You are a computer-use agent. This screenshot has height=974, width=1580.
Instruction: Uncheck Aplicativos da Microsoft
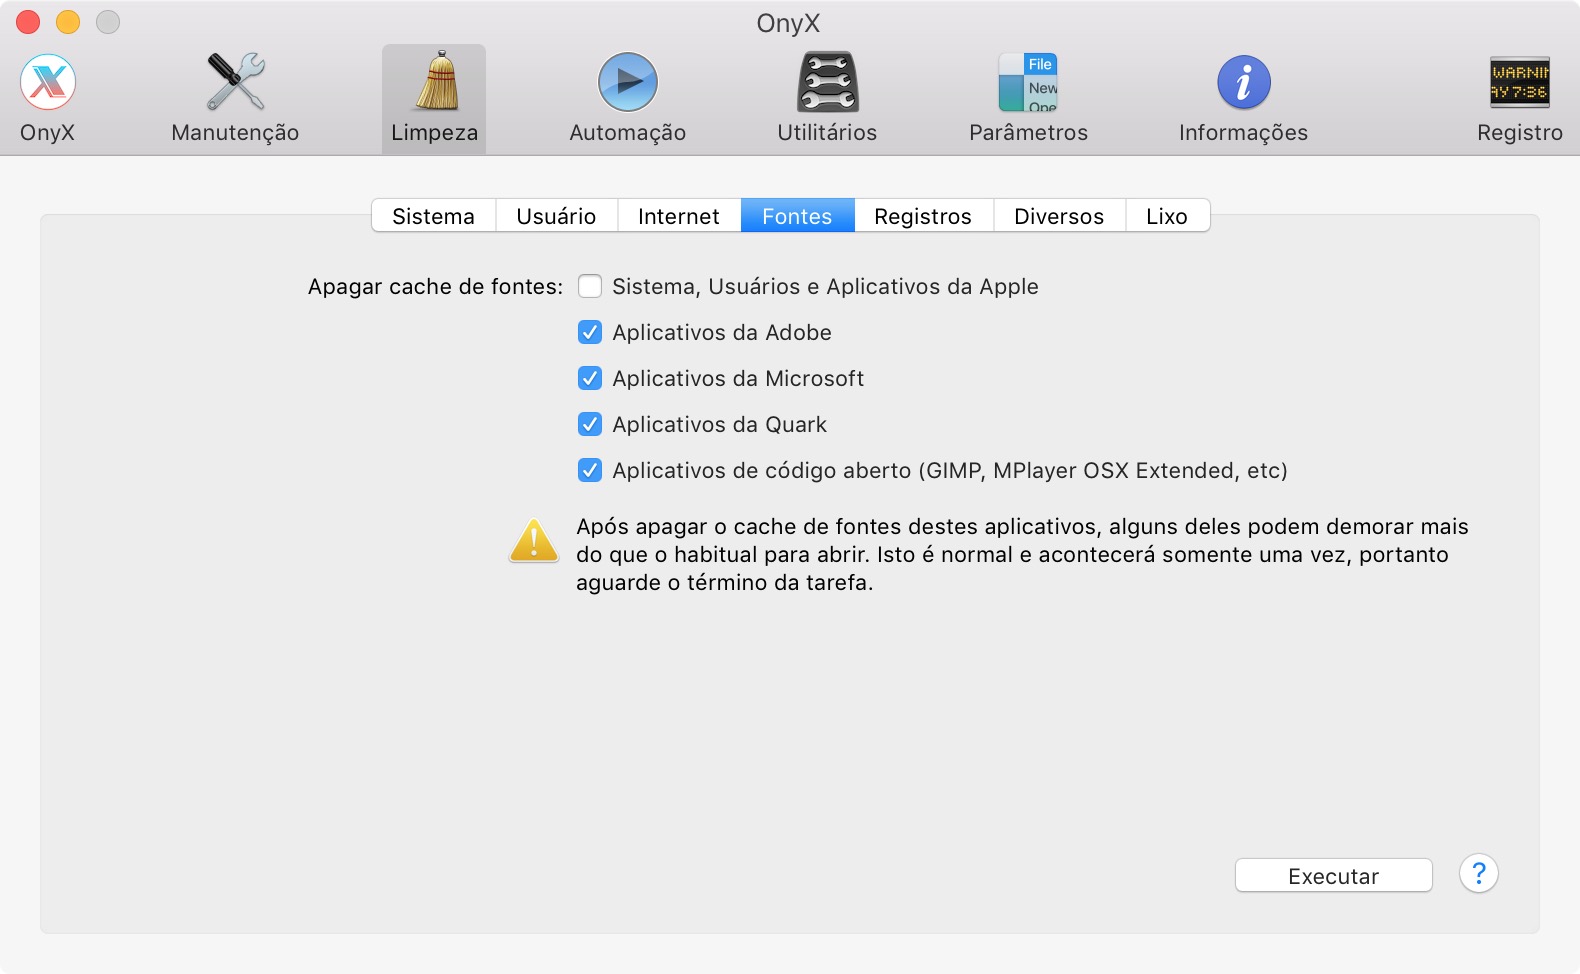(590, 378)
